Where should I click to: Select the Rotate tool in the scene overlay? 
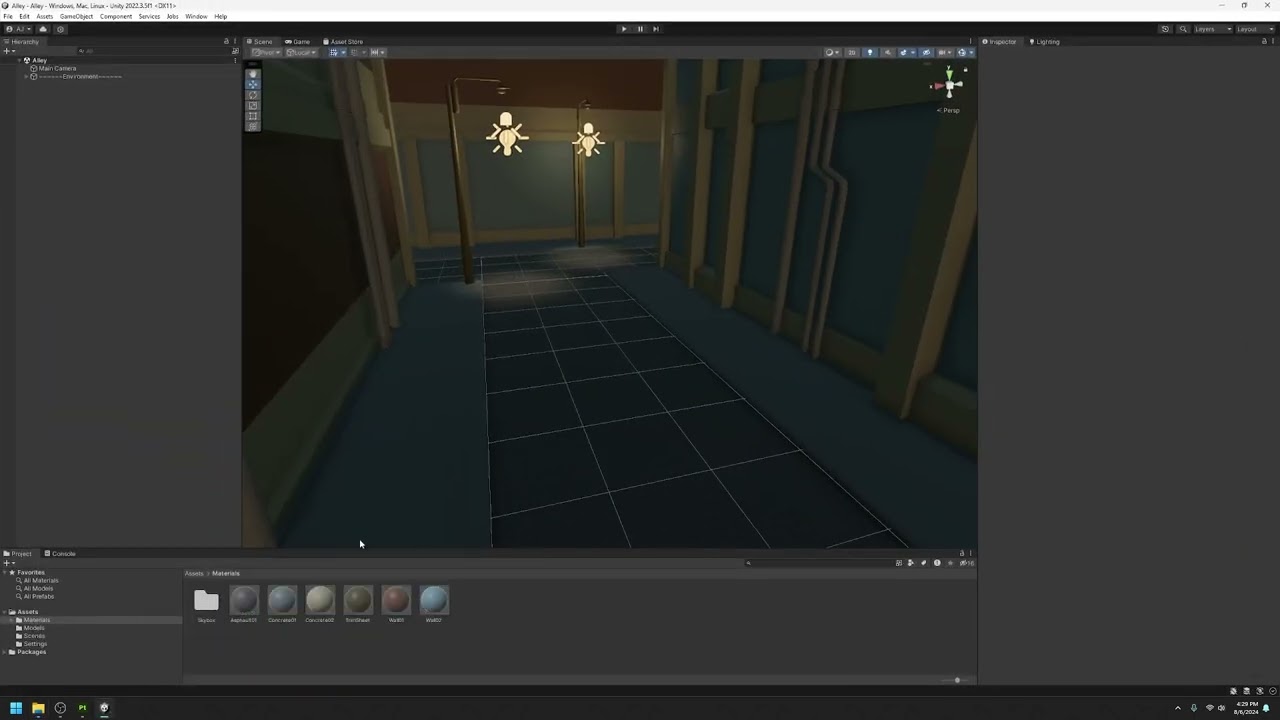pyautogui.click(x=253, y=95)
